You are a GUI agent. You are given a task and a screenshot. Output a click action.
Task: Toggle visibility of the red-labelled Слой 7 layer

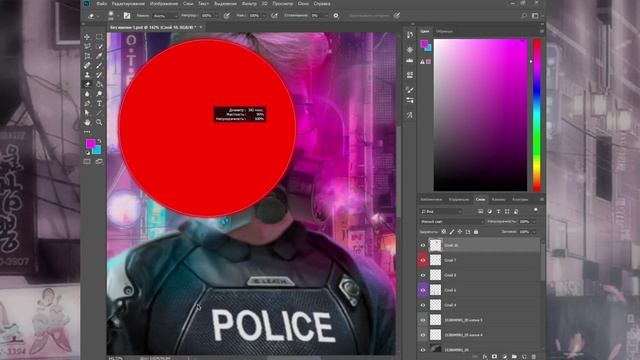pyautogui.click(x=423, y=260)
